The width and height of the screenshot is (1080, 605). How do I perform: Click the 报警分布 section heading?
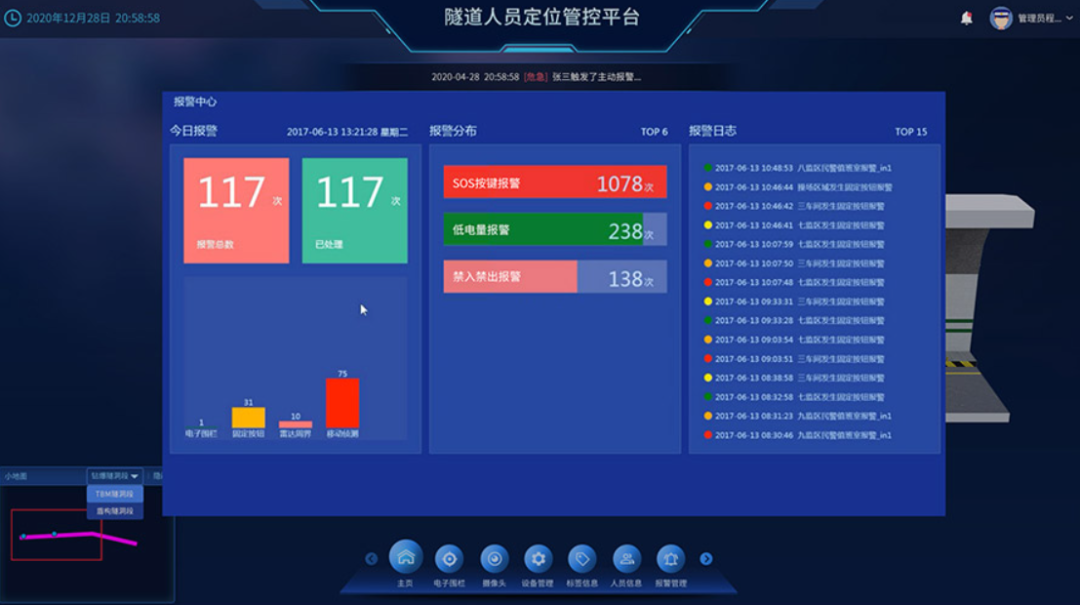[x=453, y=131]
